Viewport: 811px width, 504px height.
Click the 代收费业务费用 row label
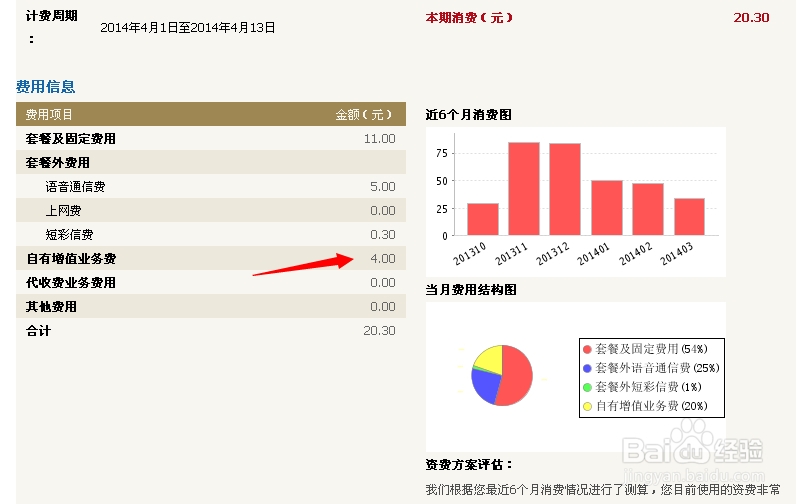click(x=71, y=283)
